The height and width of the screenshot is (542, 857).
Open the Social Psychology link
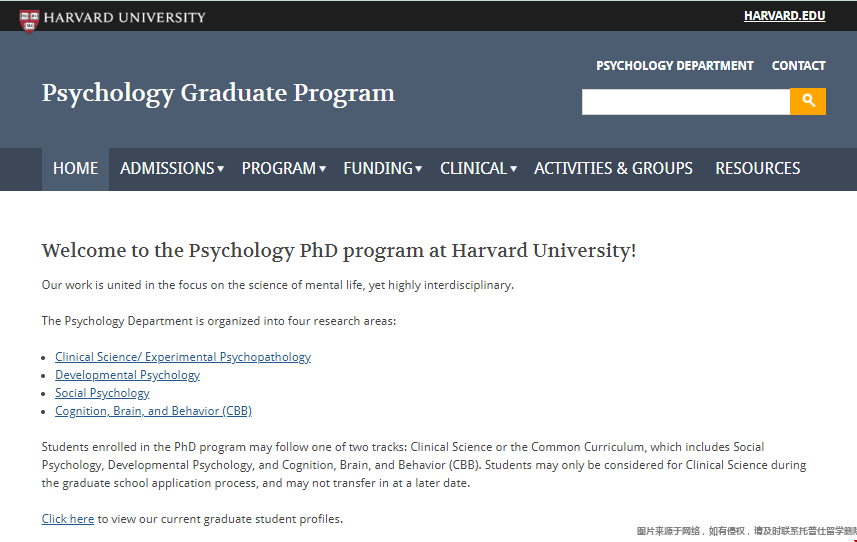(x=102, y=393)
